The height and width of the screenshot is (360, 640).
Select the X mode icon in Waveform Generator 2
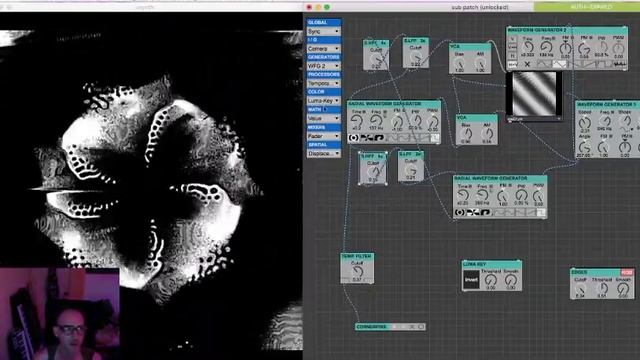(x=527, y=64)
